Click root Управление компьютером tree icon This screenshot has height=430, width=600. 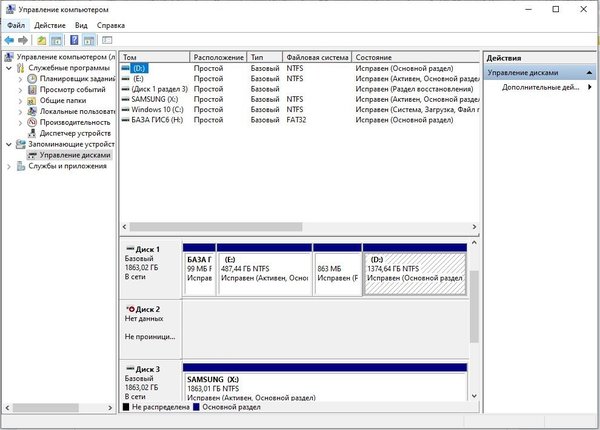tap(9, 57)
